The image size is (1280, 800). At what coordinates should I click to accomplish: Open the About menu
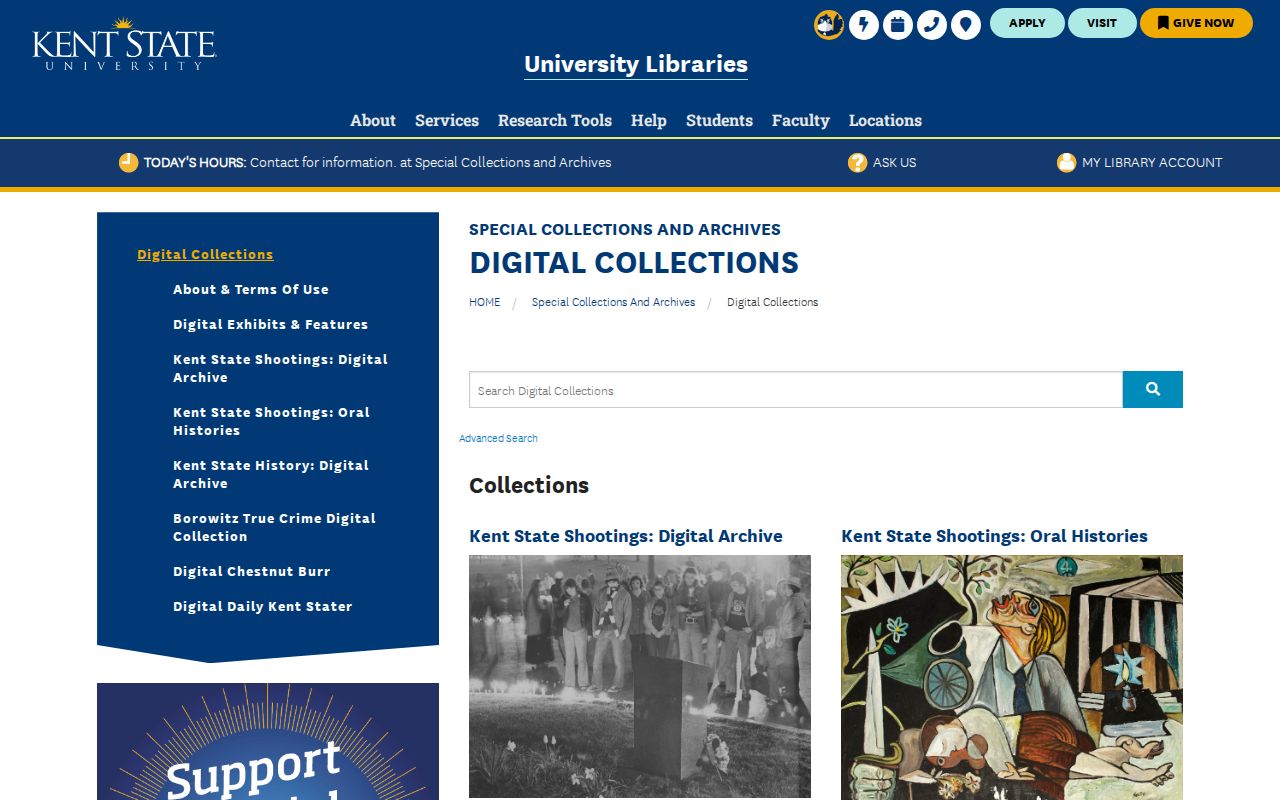coord(373,120)
